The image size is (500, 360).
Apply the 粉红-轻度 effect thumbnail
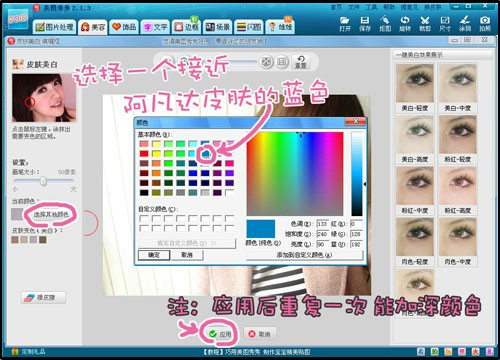[x=457, y=135]
